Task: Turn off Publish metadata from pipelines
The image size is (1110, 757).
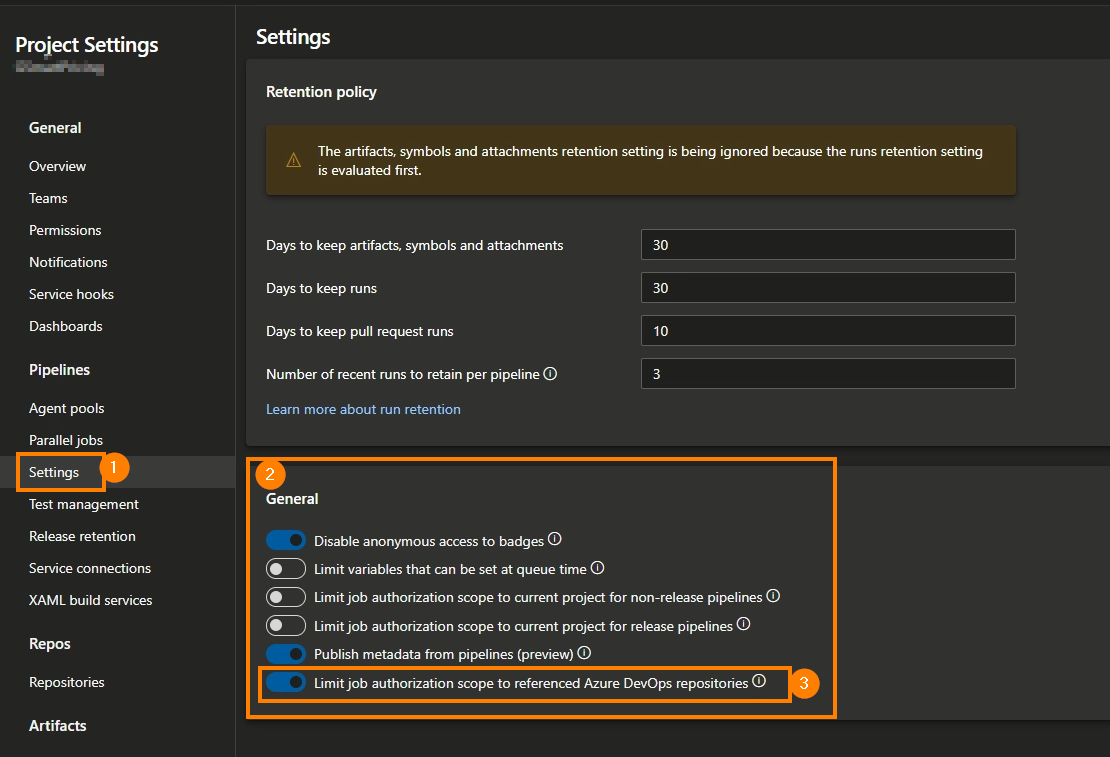Action: tap(286, 654)
